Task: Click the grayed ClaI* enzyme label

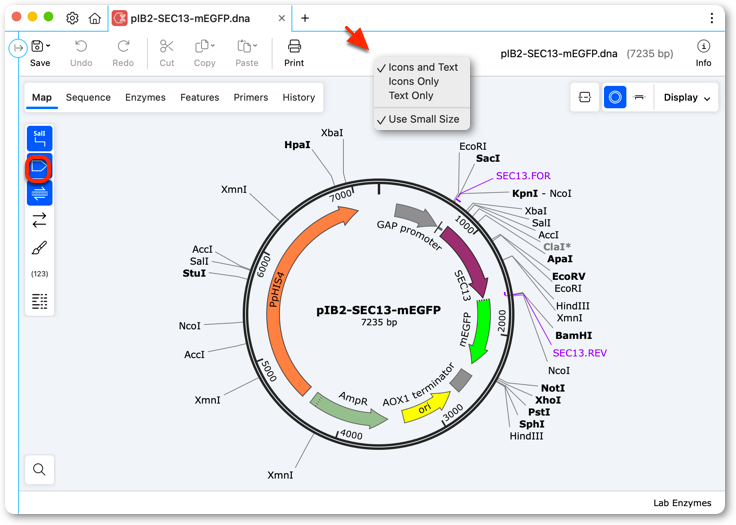Action: [x=557, y=247]
